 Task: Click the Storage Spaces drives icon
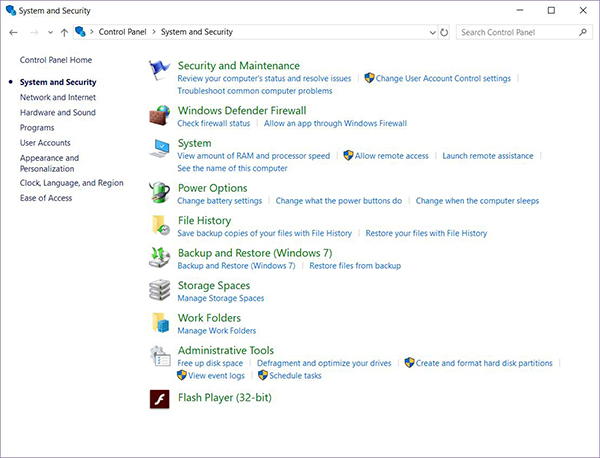point(160,291)
